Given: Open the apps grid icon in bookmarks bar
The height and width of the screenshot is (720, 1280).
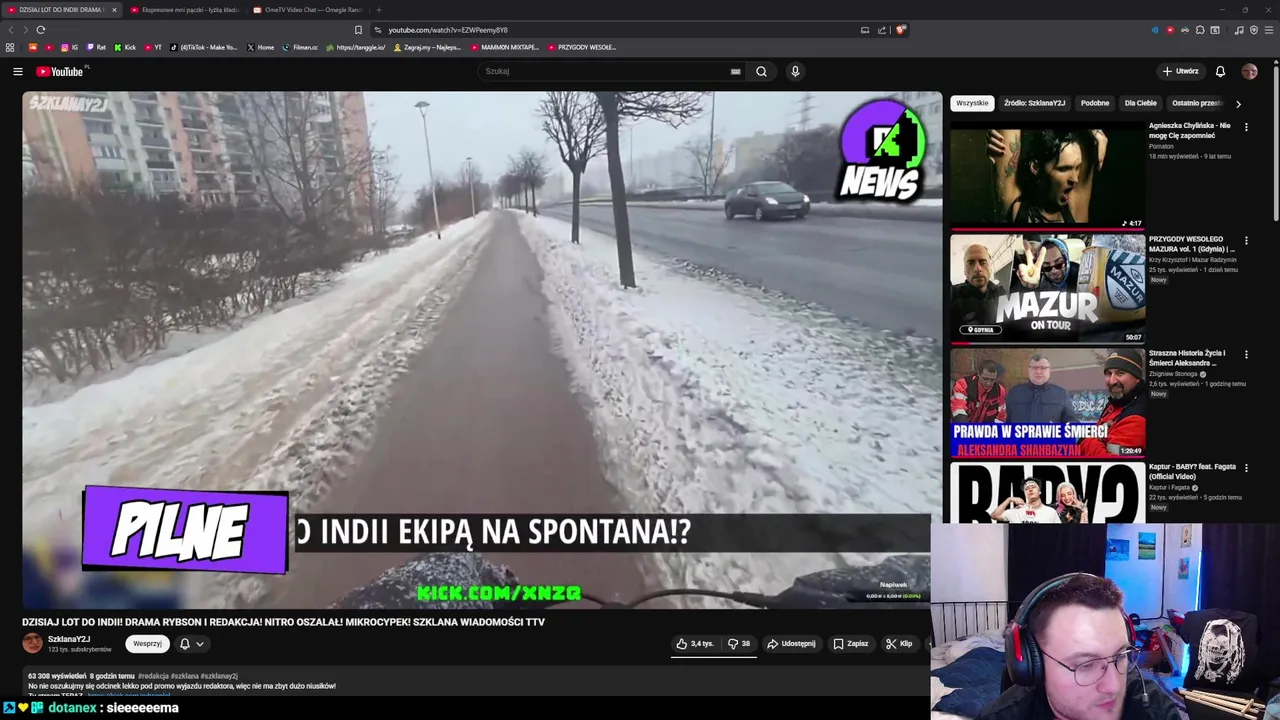Looking at the screenshot, I should [10, 47].
